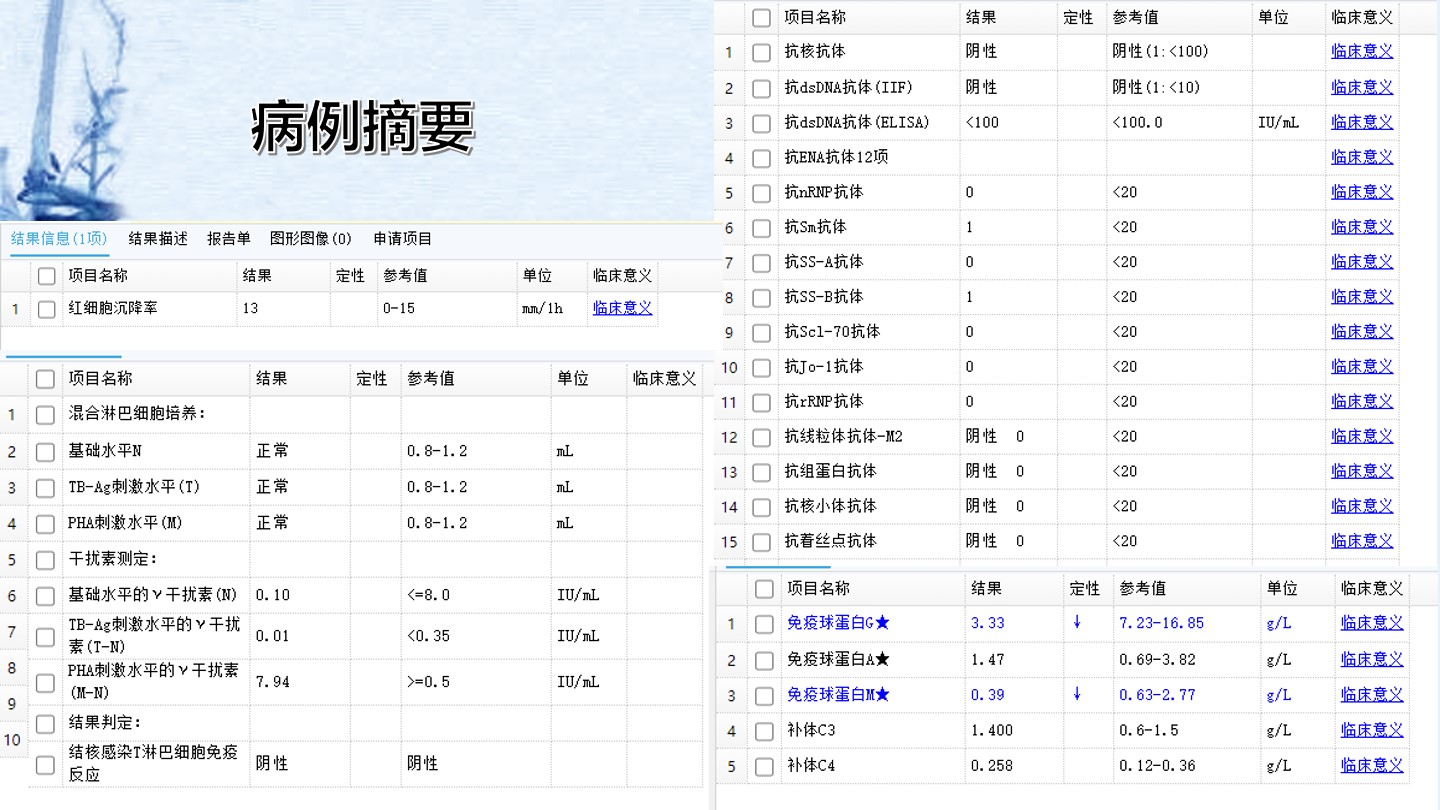
Task: Click result value 3.33
Action: [988, 623]
